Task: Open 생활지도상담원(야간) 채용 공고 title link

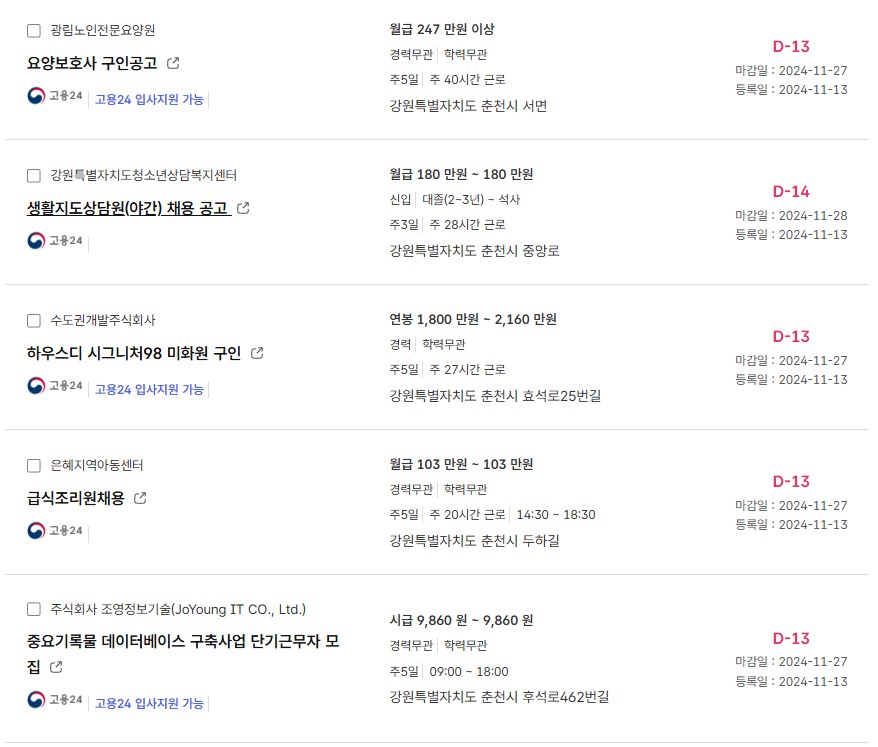Action: click(128, 208)
